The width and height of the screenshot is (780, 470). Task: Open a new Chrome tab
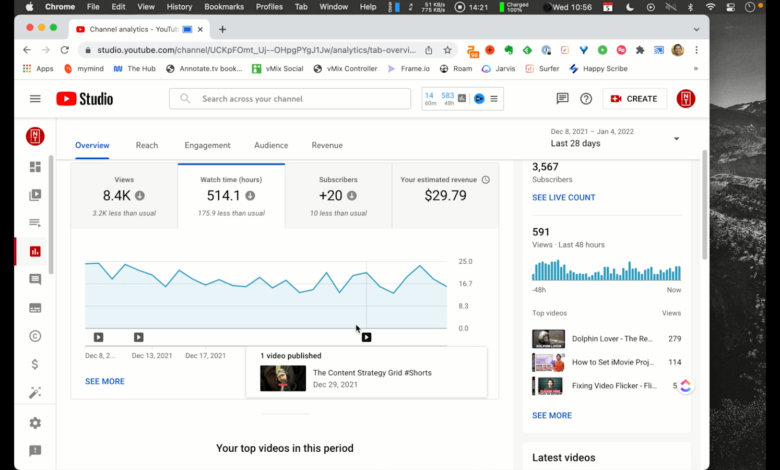(222, 29)
